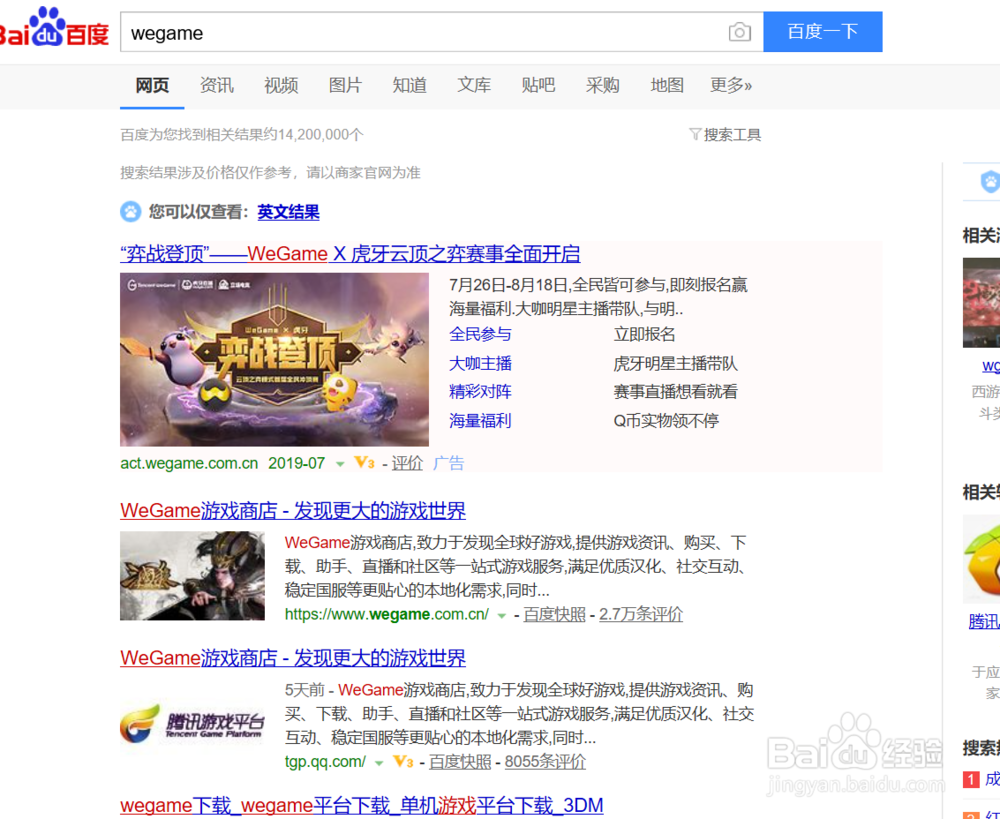The width and height of the screenshot is (1000, 819).
Task: Click the V3 badge next to tgp.qq.com
Action: tap(403, 761)
